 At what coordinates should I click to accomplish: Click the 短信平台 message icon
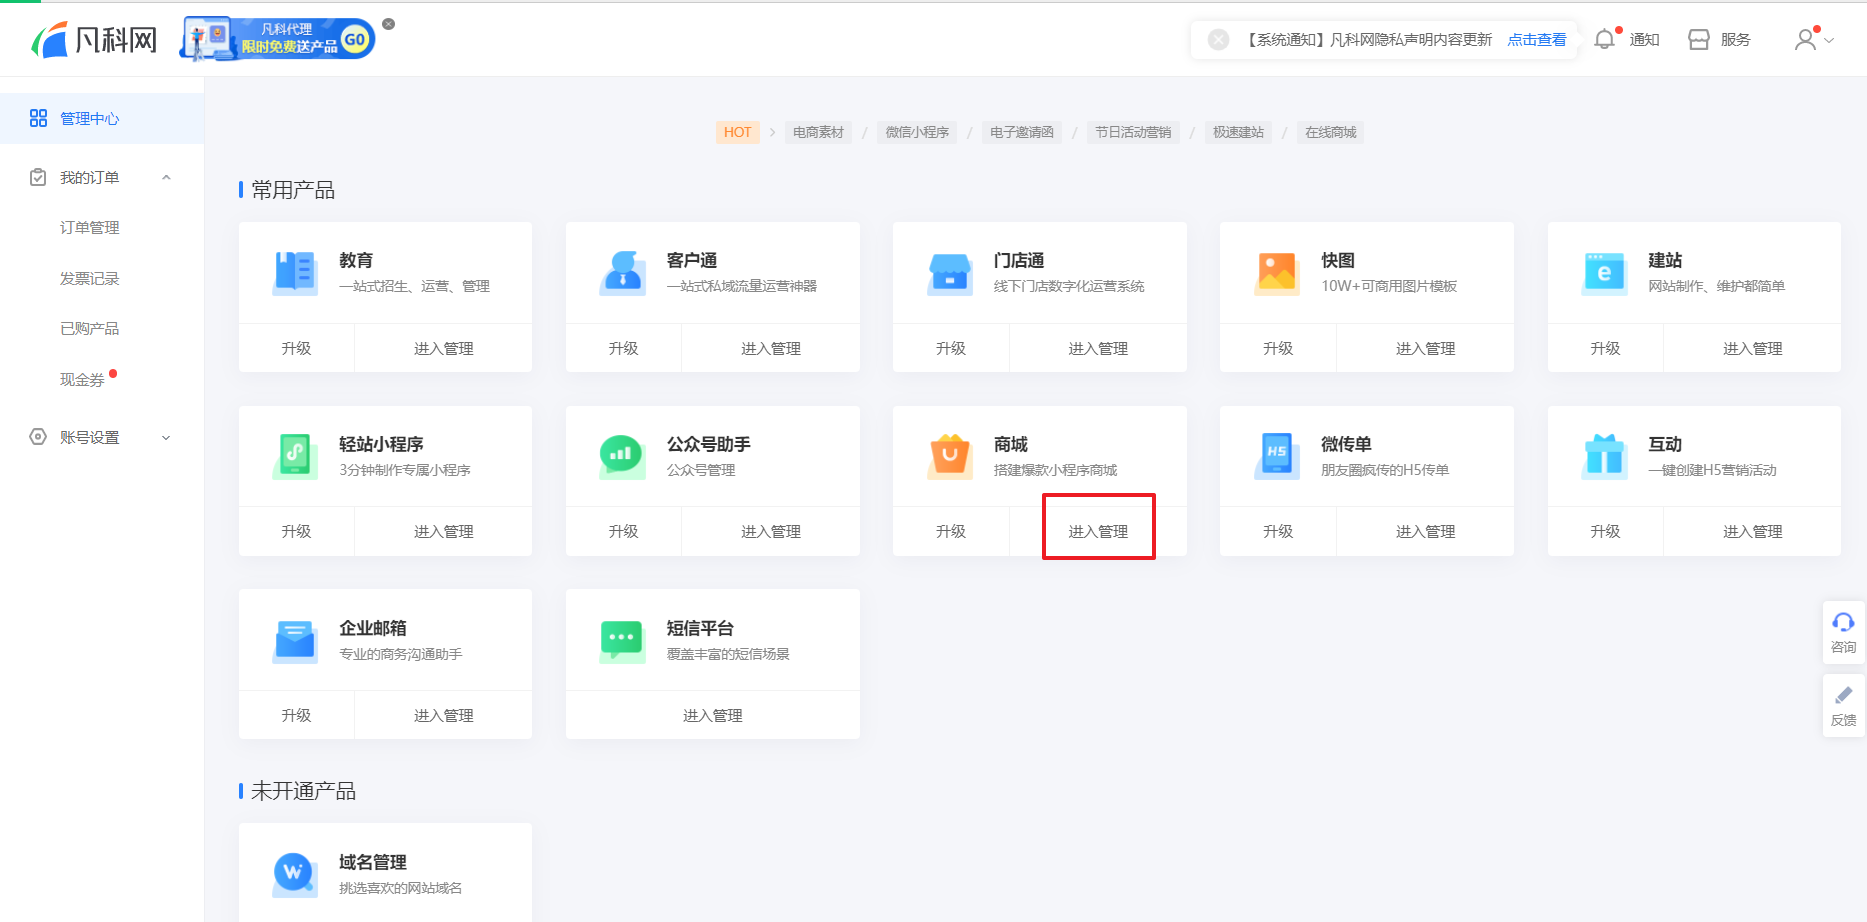[x=623, y=640]
